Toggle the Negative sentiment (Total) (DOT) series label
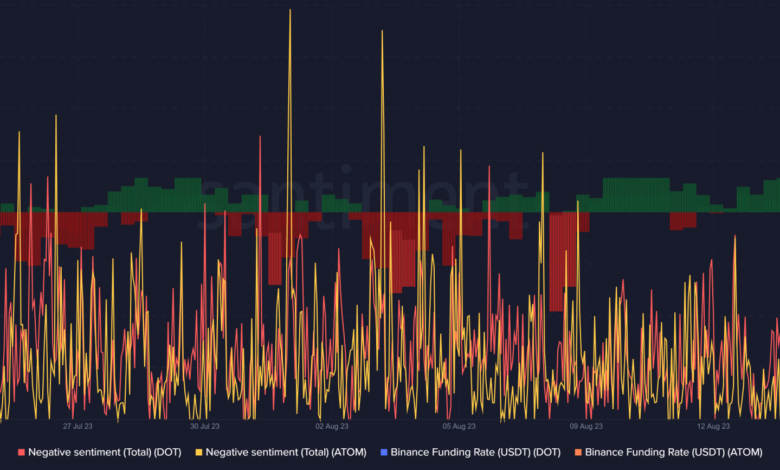Viewport: 780px width, 470px height. pyautogui.click(x=107, y=452)
